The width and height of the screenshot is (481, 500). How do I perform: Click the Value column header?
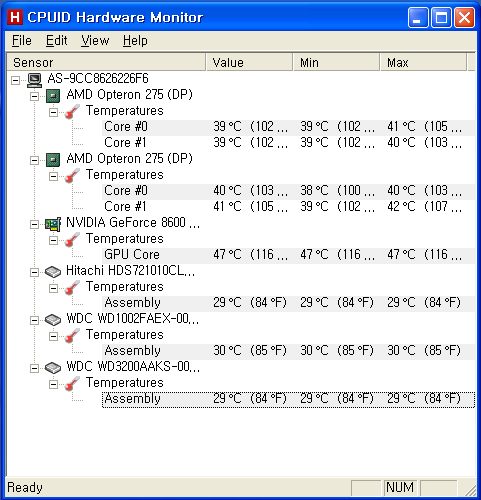click(x=249, y=62)
